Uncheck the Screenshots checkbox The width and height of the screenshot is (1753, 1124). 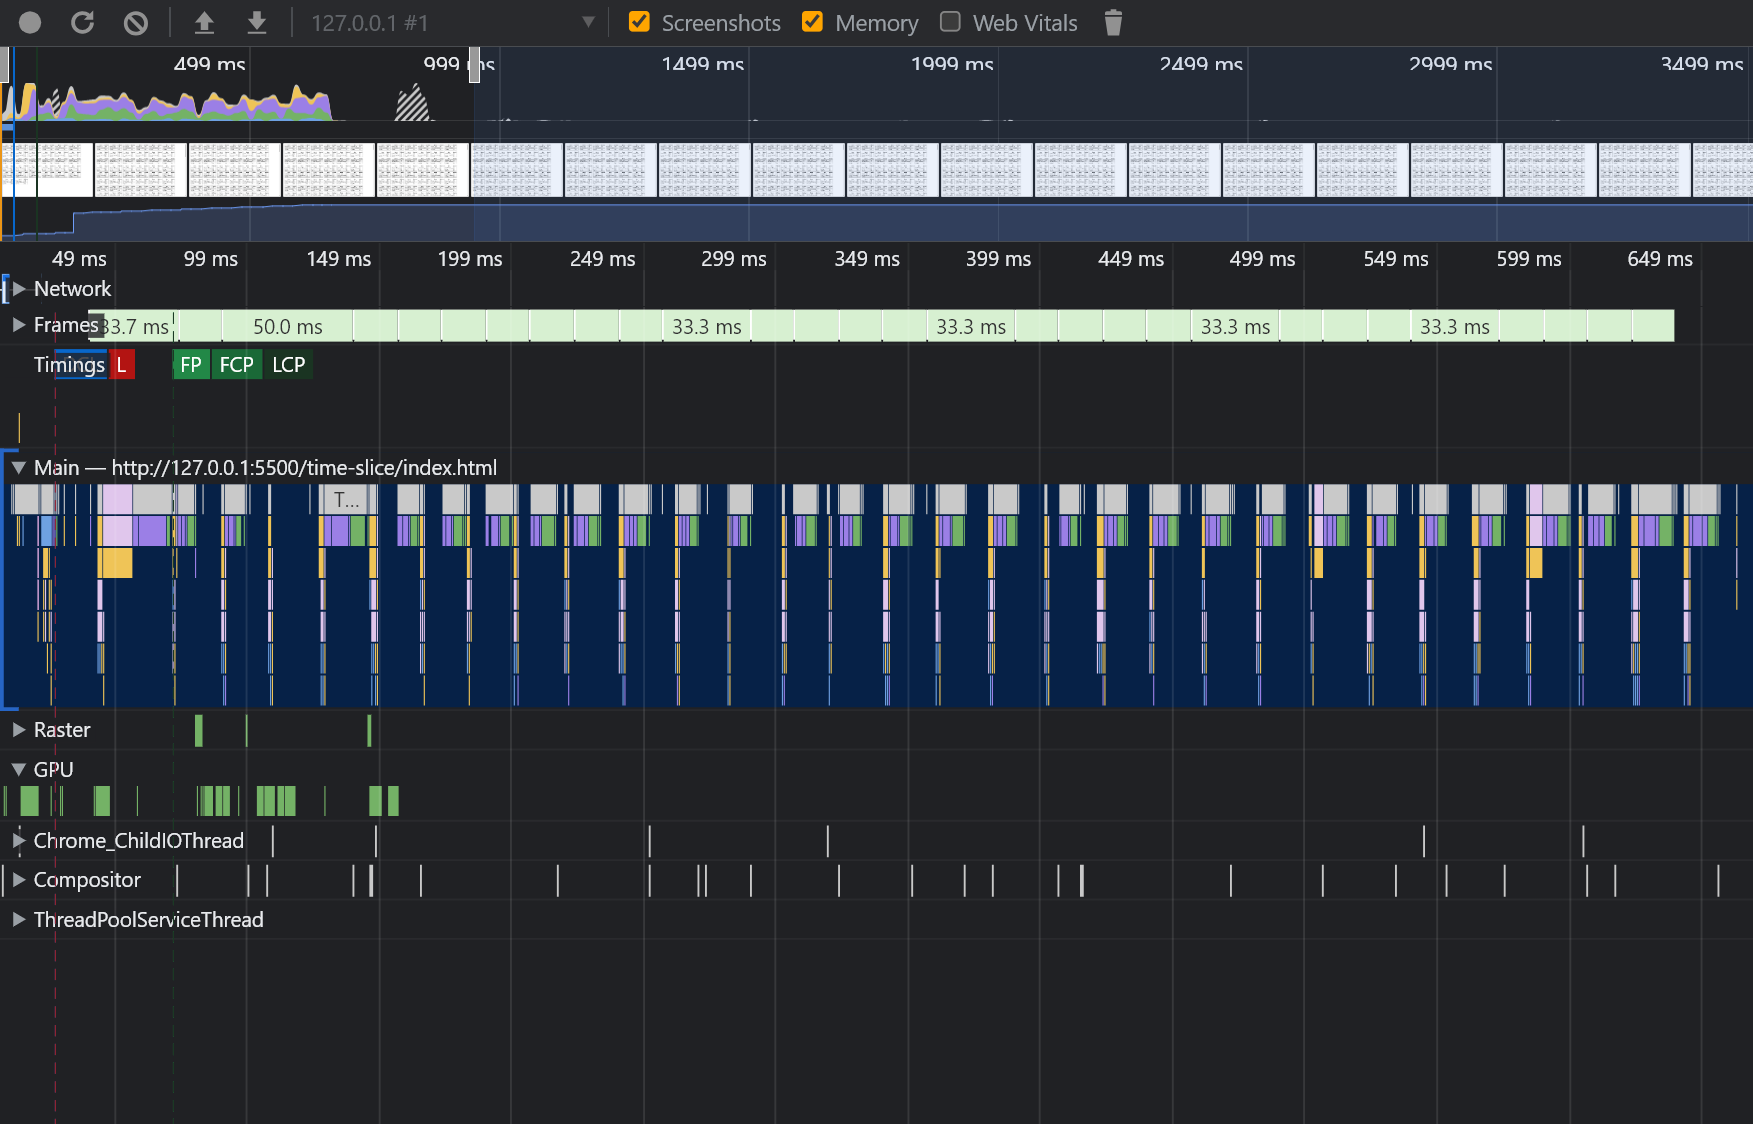[x=639, y=21]
